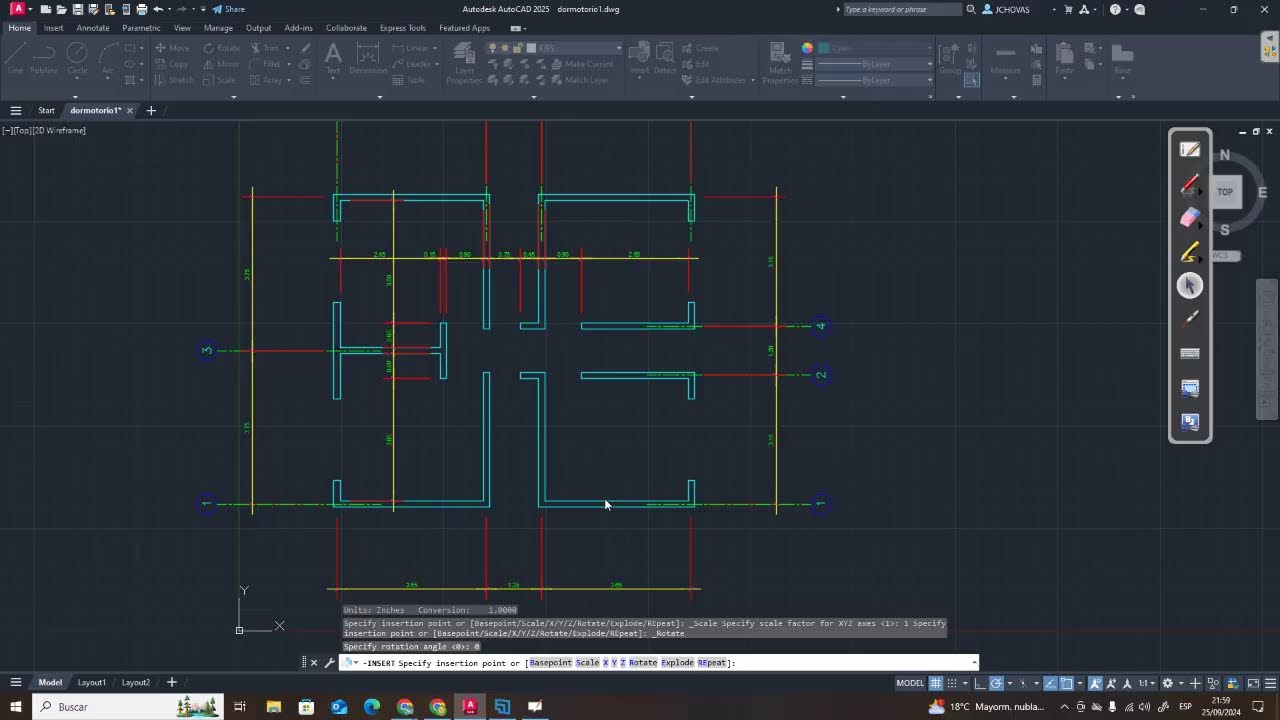Screen dimensions: 1280x720
Task: Open the Insert ribbon tab
Action: click(53, 28)
